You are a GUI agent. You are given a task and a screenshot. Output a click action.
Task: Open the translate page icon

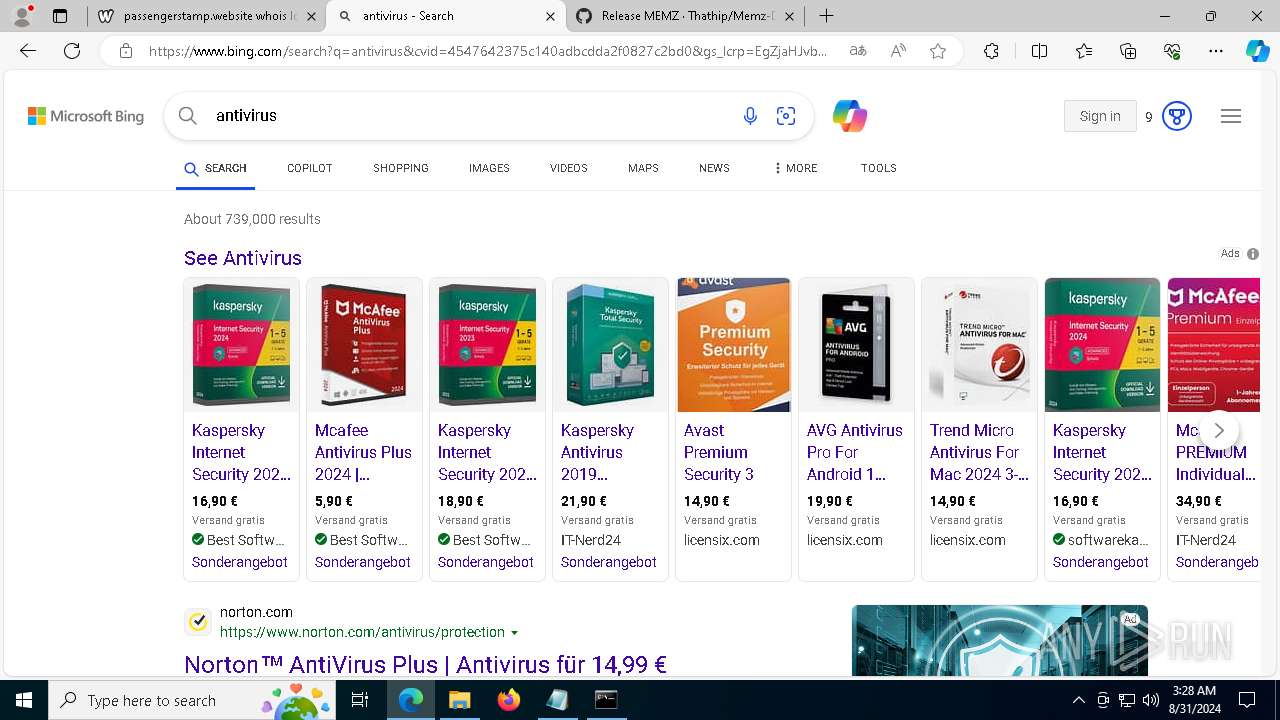(x=858, y=51)
